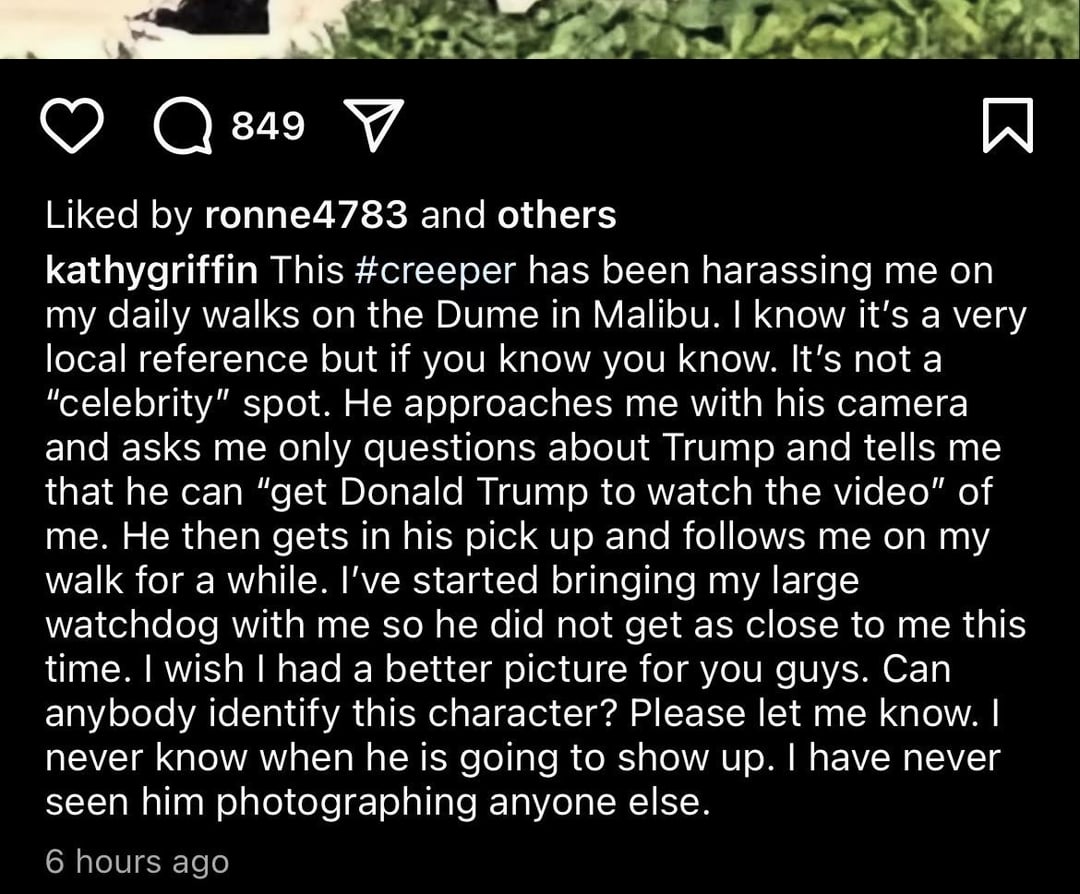
Task: Click the 849 comment count
Action: [267, 126]
